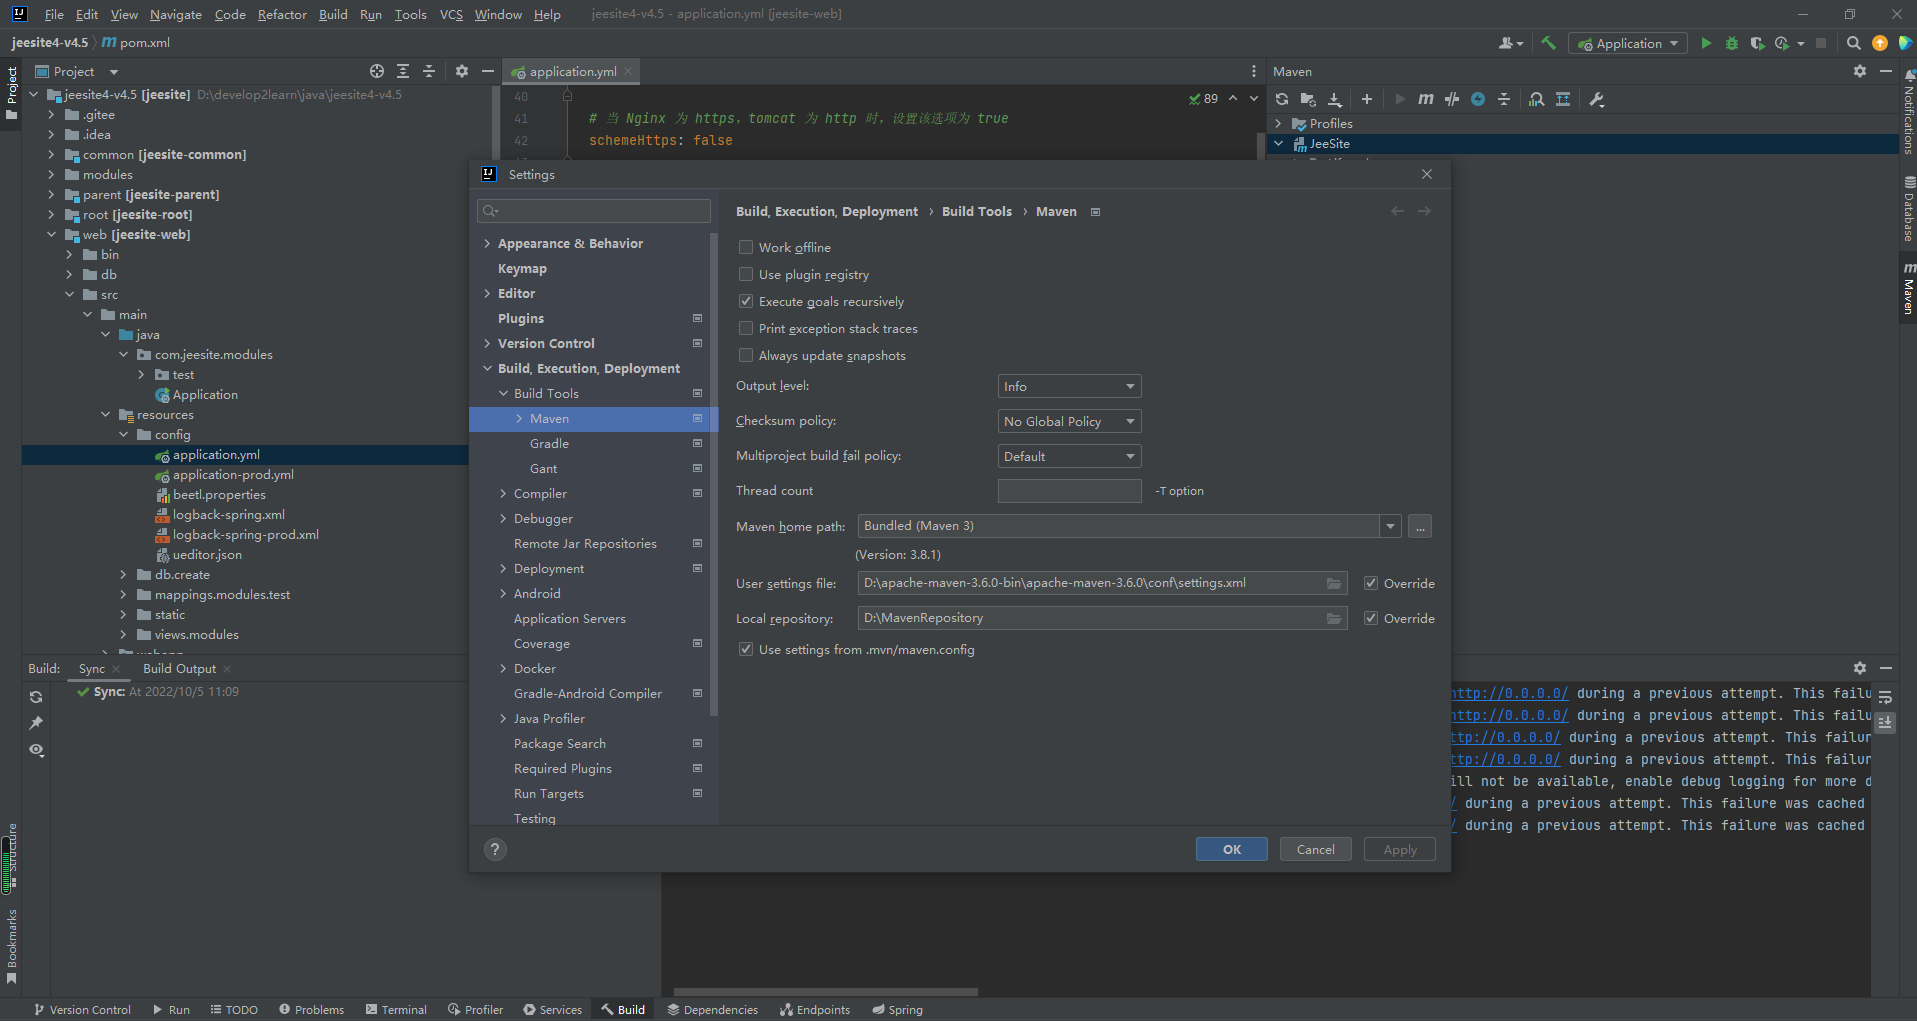This screenshot has height=1021, width=1917.
Task: Run Application with Coverage icon
Action: tap(1757, 43)
